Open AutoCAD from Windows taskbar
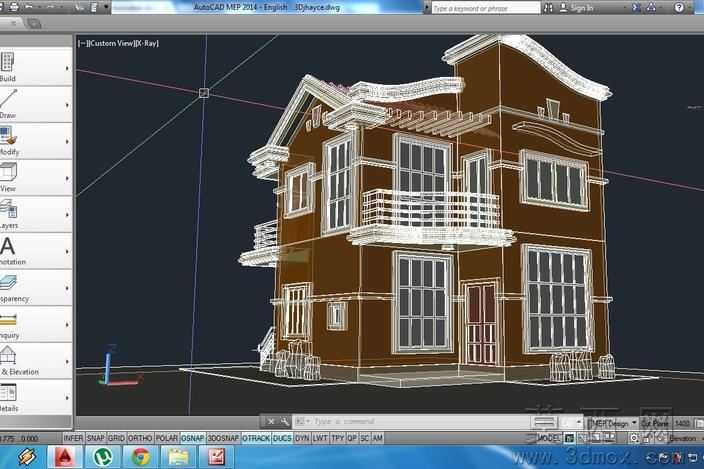 click(x=66, y=457)
